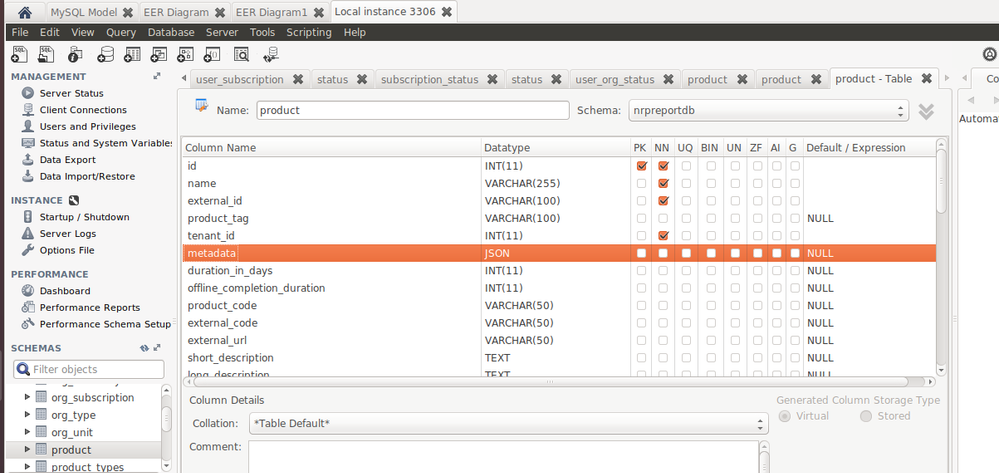Open the Database menu

click(171, 32)
